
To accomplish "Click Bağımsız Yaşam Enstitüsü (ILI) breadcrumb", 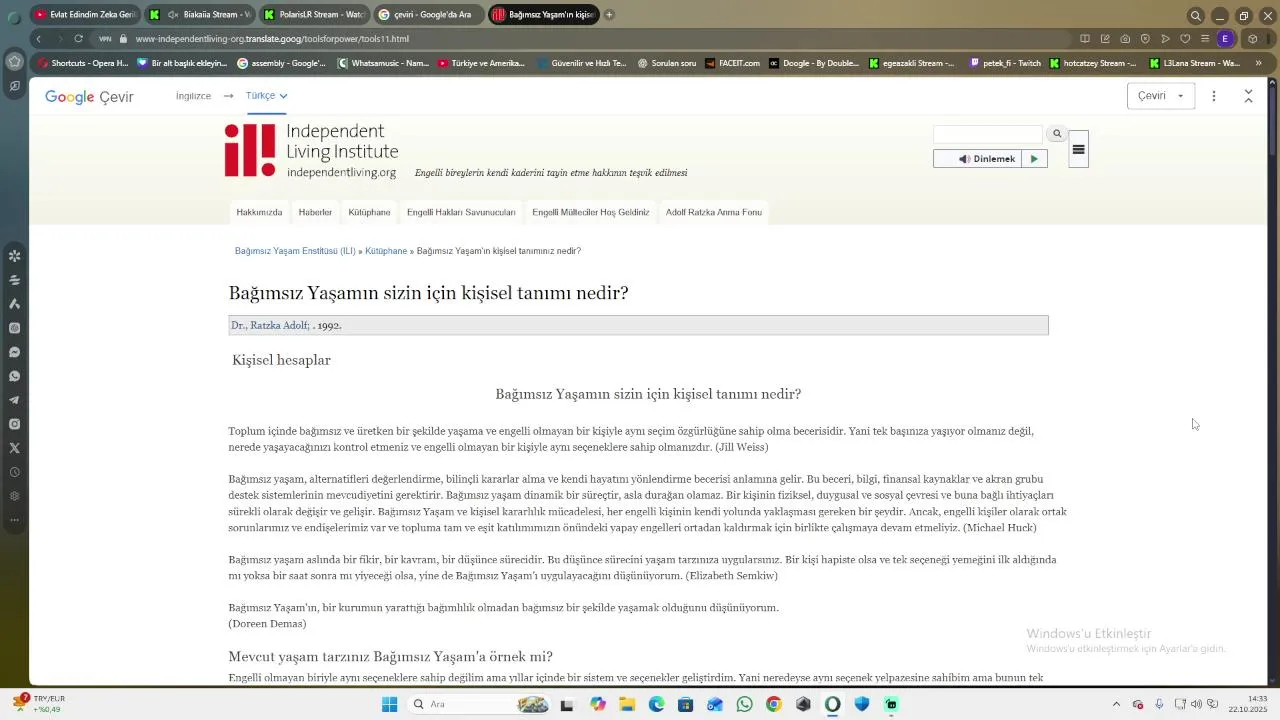I will point(295,251).
